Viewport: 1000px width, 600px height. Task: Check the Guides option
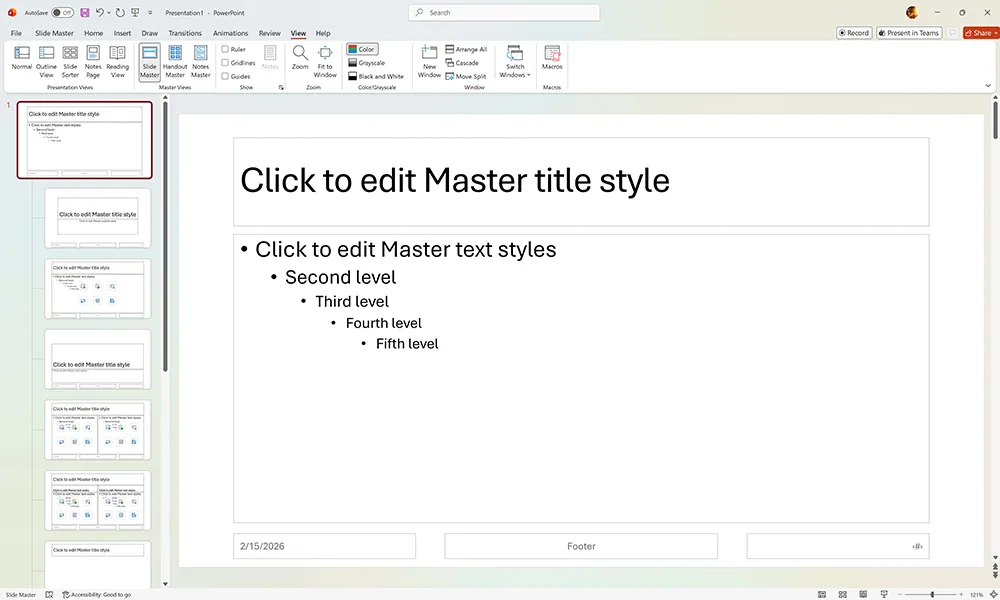pyautogui.click(x=228, y=74)
